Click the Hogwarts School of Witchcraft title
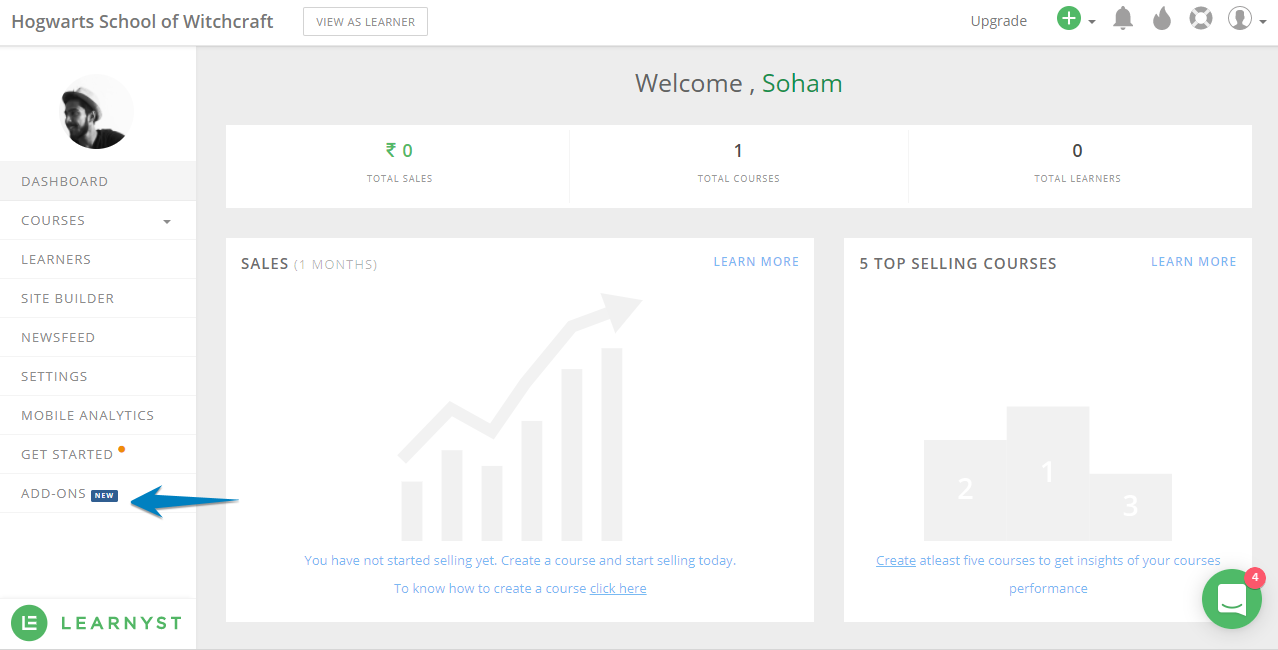 pyautogui.click(x=142, y=21)
